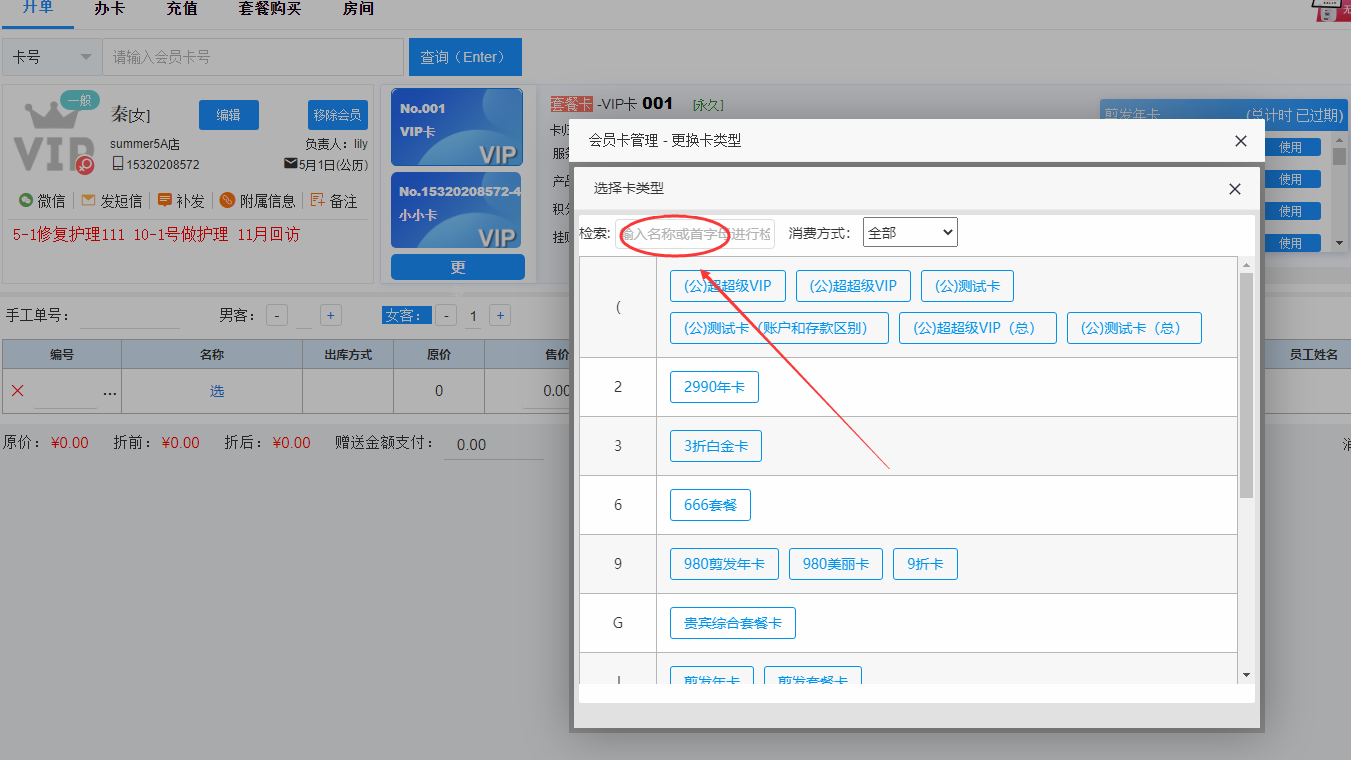This screenshot has height=760, width=1351.
Task: Switch to the 房间 tab
Action: 358,9
